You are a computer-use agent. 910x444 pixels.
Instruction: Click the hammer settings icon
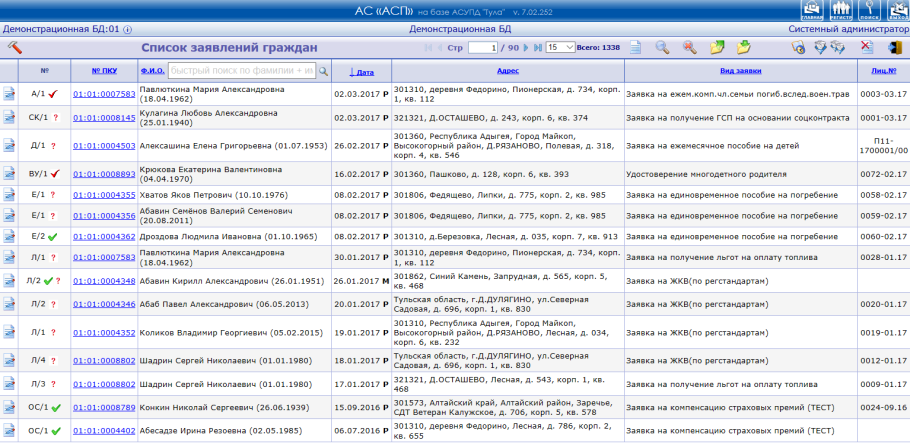click(x=14, y=47)
